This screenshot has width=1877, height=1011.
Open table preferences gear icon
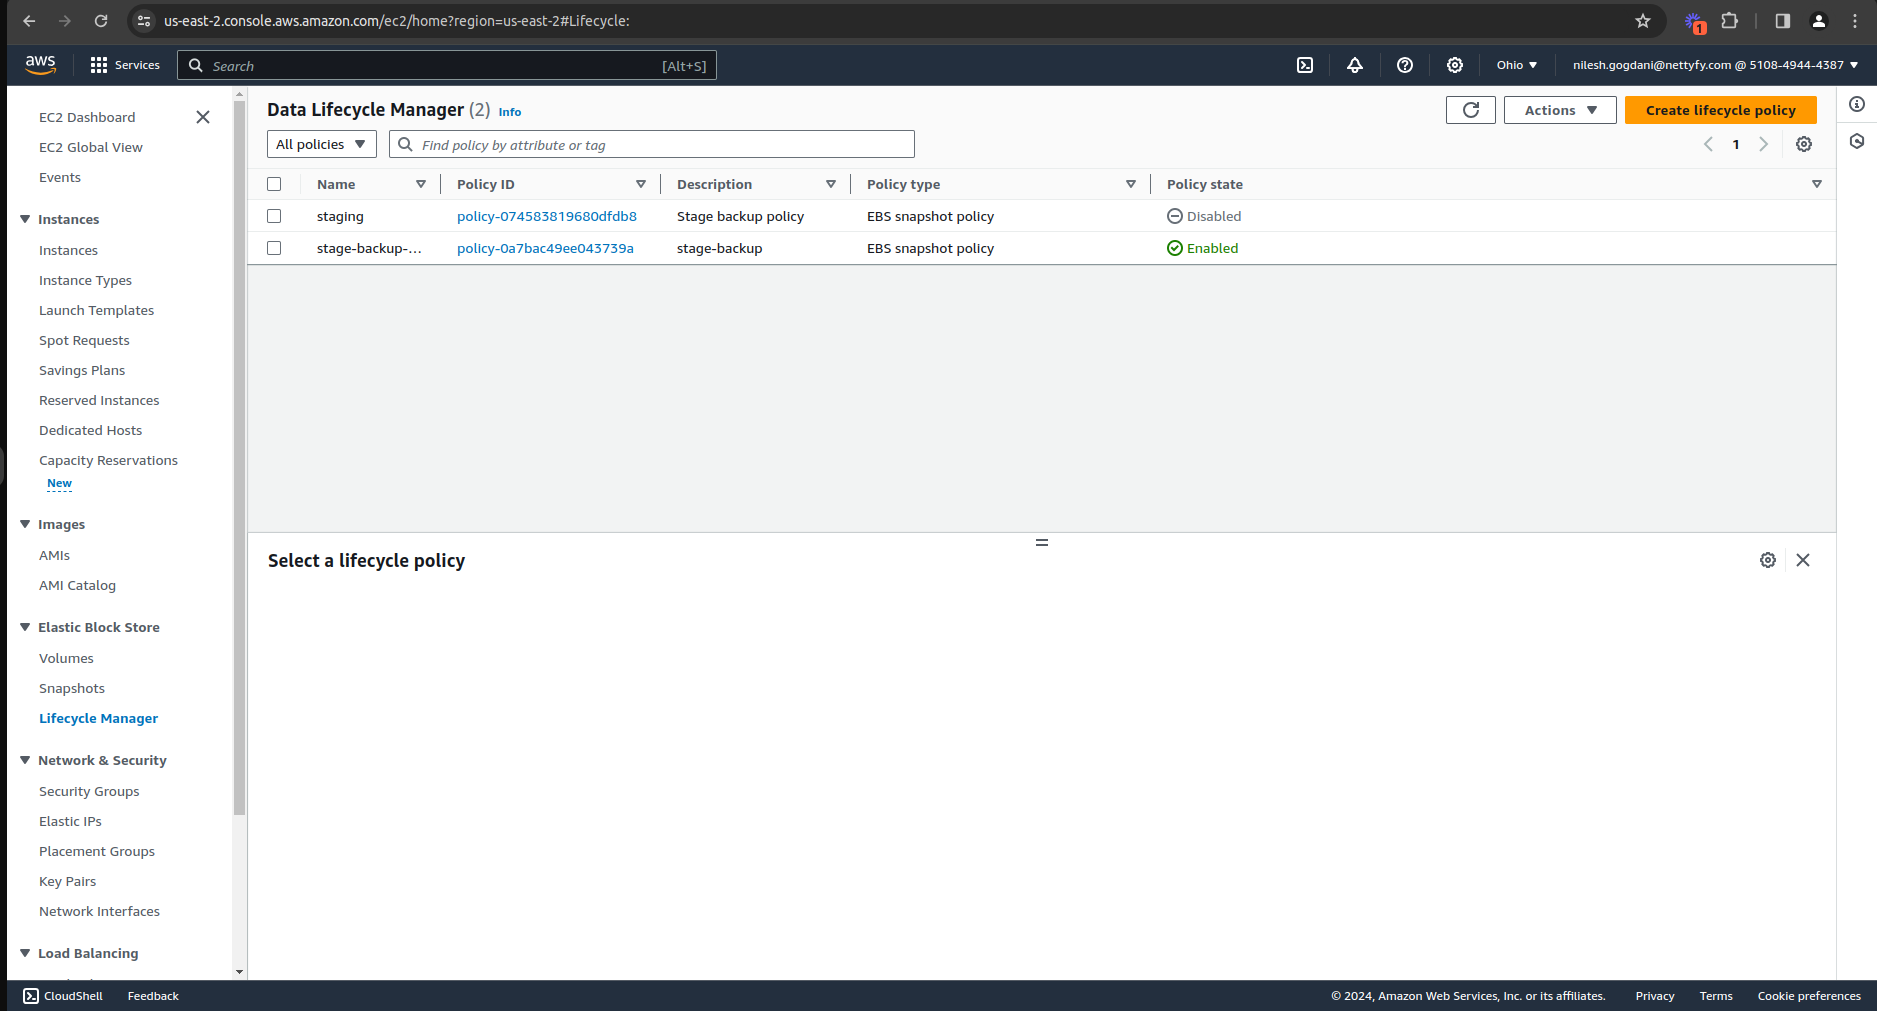[x=1804, y=144]
